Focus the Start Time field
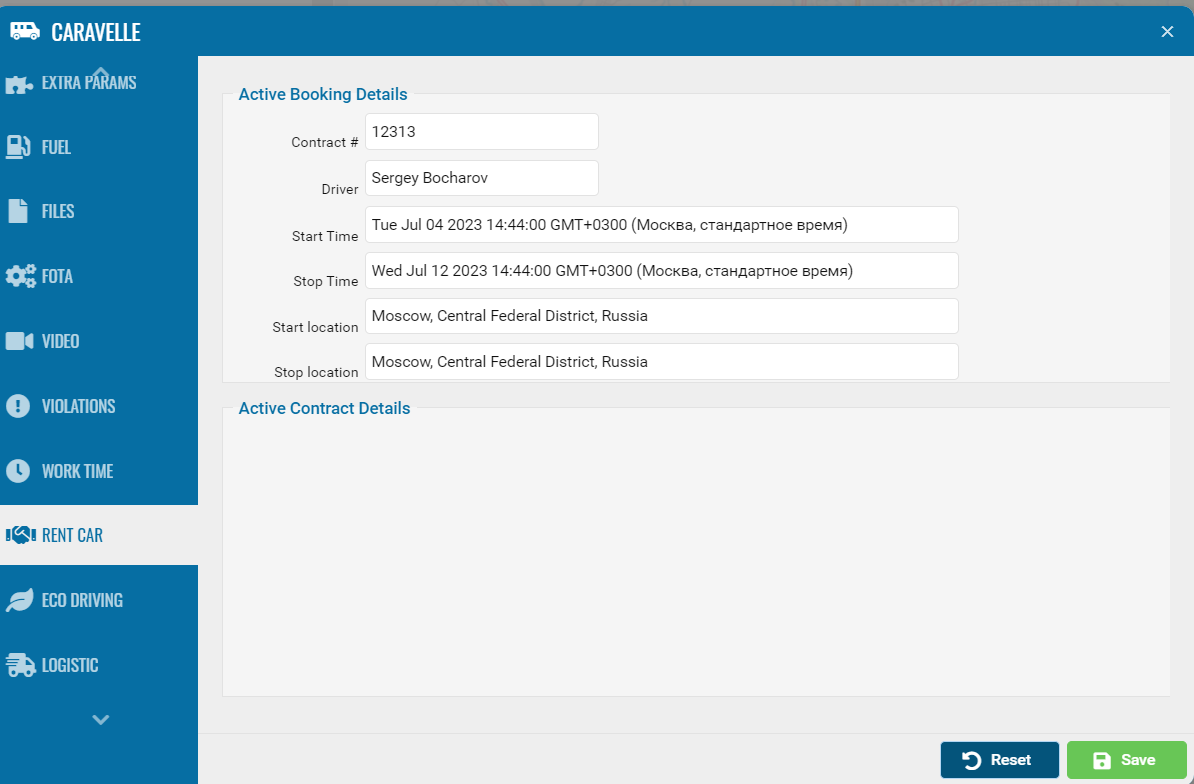Image resolution: width=1194 pixels, height=784 pixels. click(661, 225)
